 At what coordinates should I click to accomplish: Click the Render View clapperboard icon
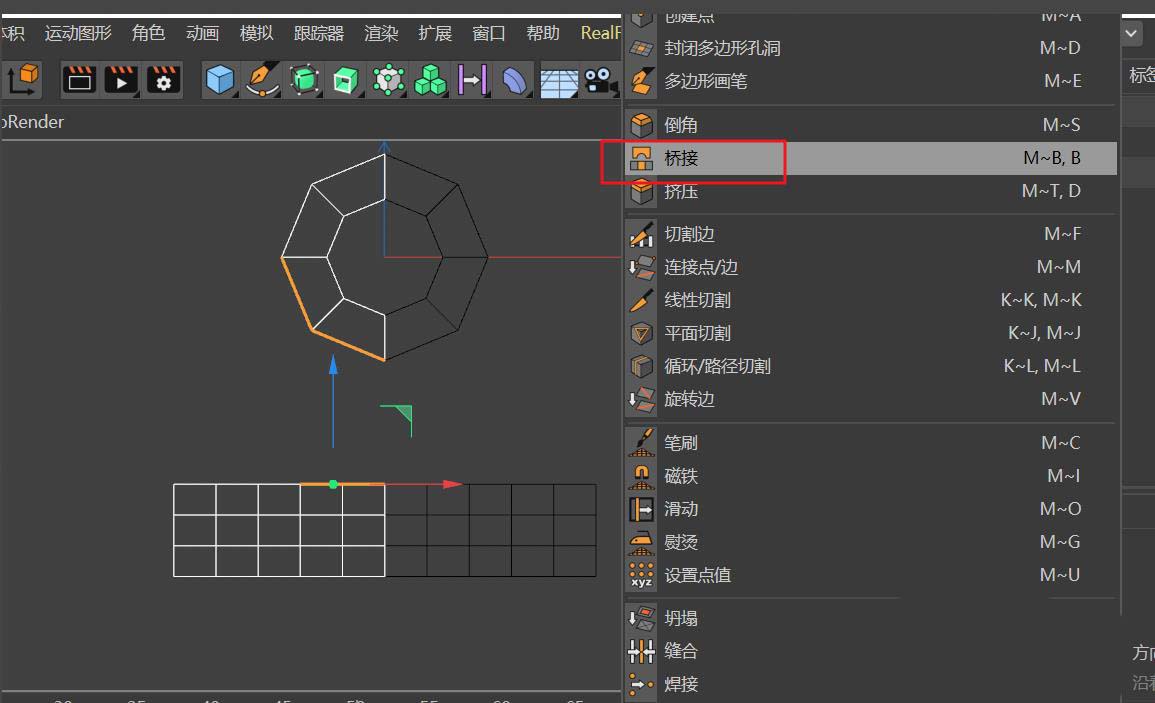click(x=79, y=80)
